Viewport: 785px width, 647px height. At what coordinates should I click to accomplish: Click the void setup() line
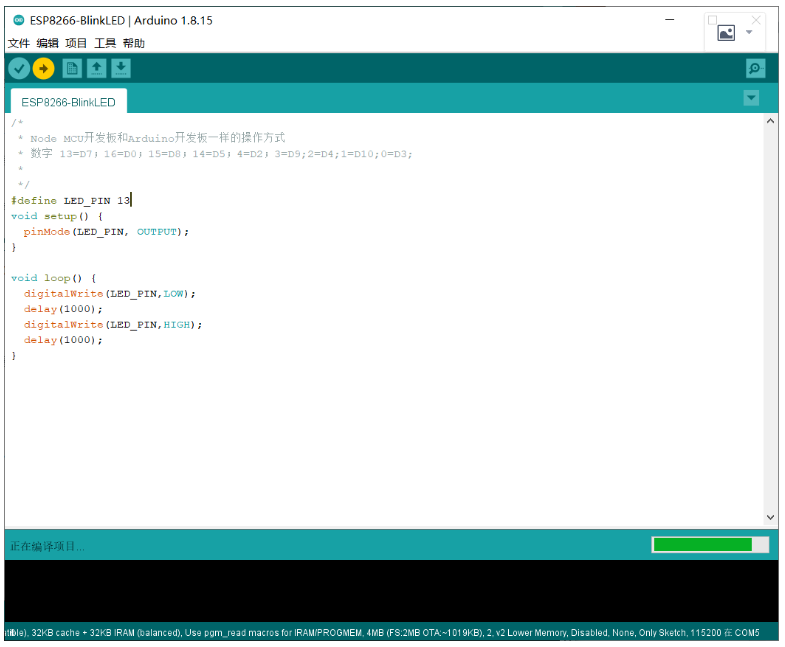pyautogui.click(x=57, y=216)
